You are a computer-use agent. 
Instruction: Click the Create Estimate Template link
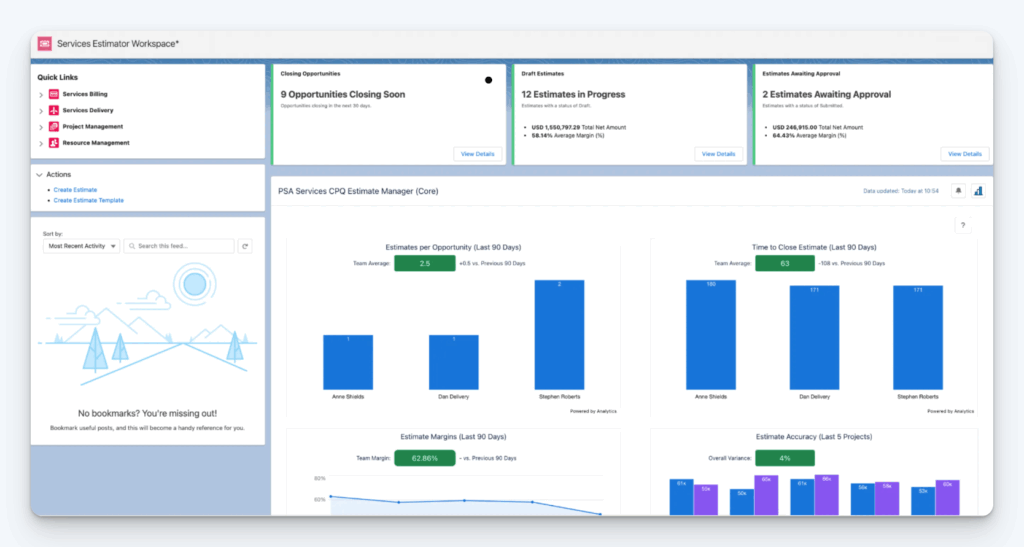click(x=88, y=200)
